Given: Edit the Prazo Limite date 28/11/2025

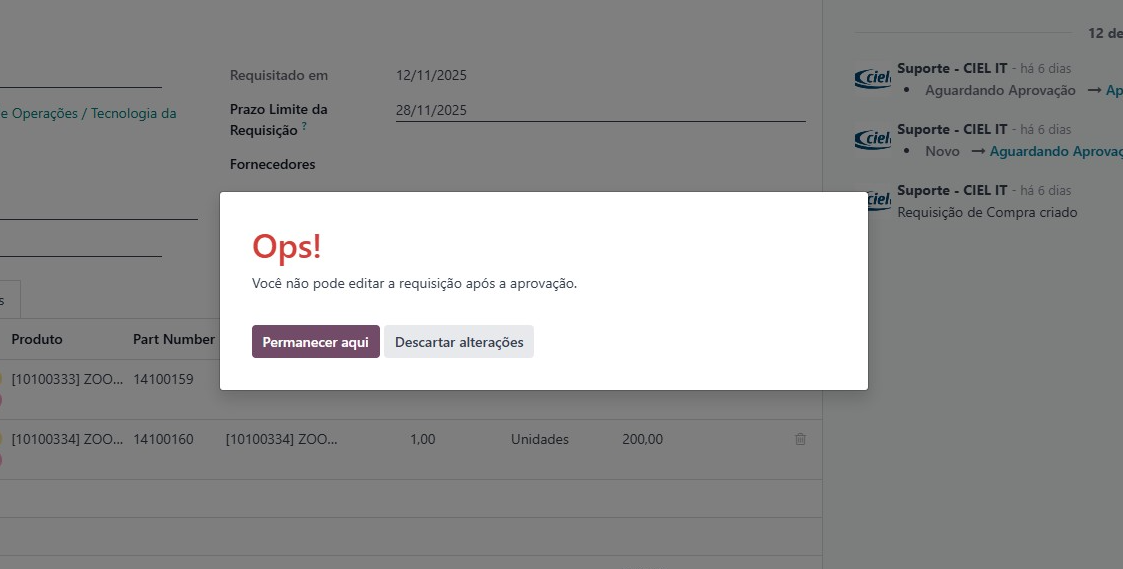Looking at the screenshot, I should point(431,110).
